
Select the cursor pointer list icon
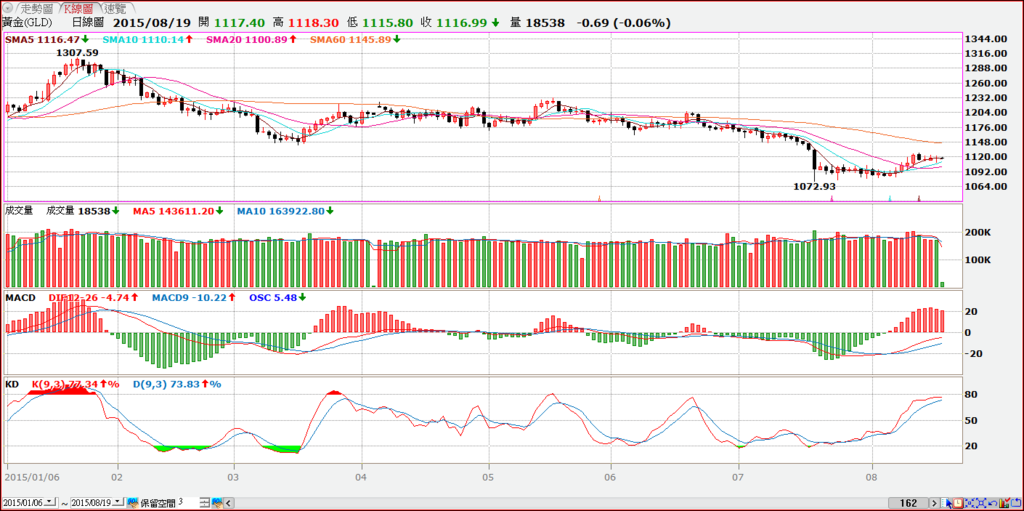tap(946, 503)
